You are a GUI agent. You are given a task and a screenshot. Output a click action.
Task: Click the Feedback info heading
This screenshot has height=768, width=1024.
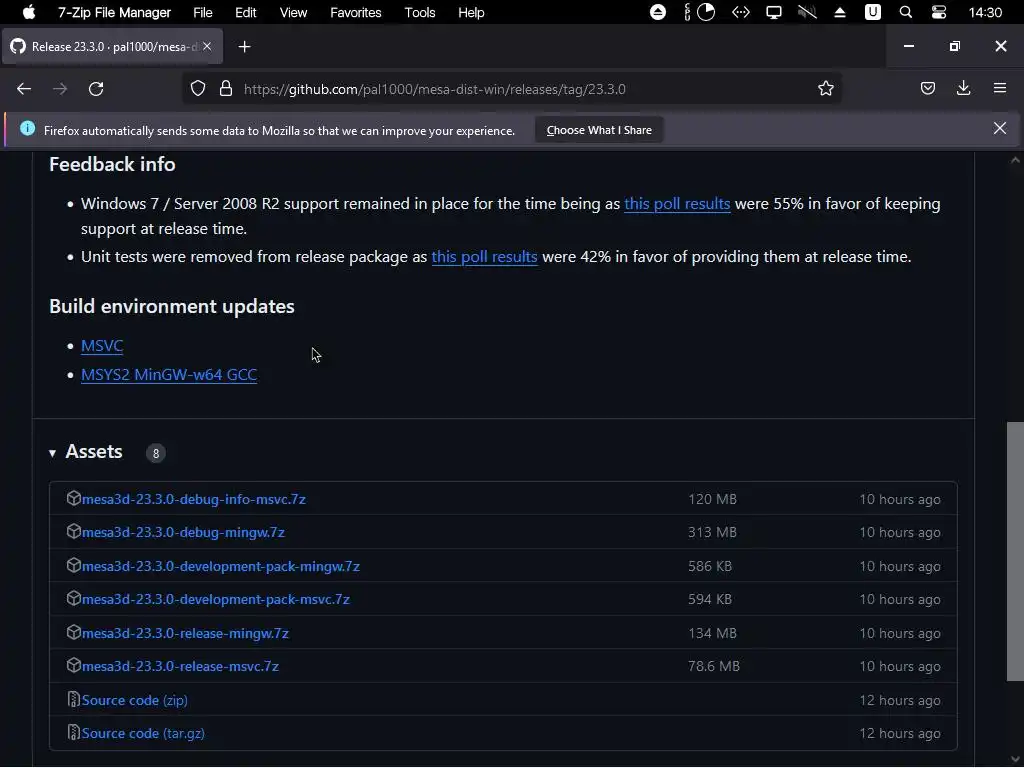point(112,165)
